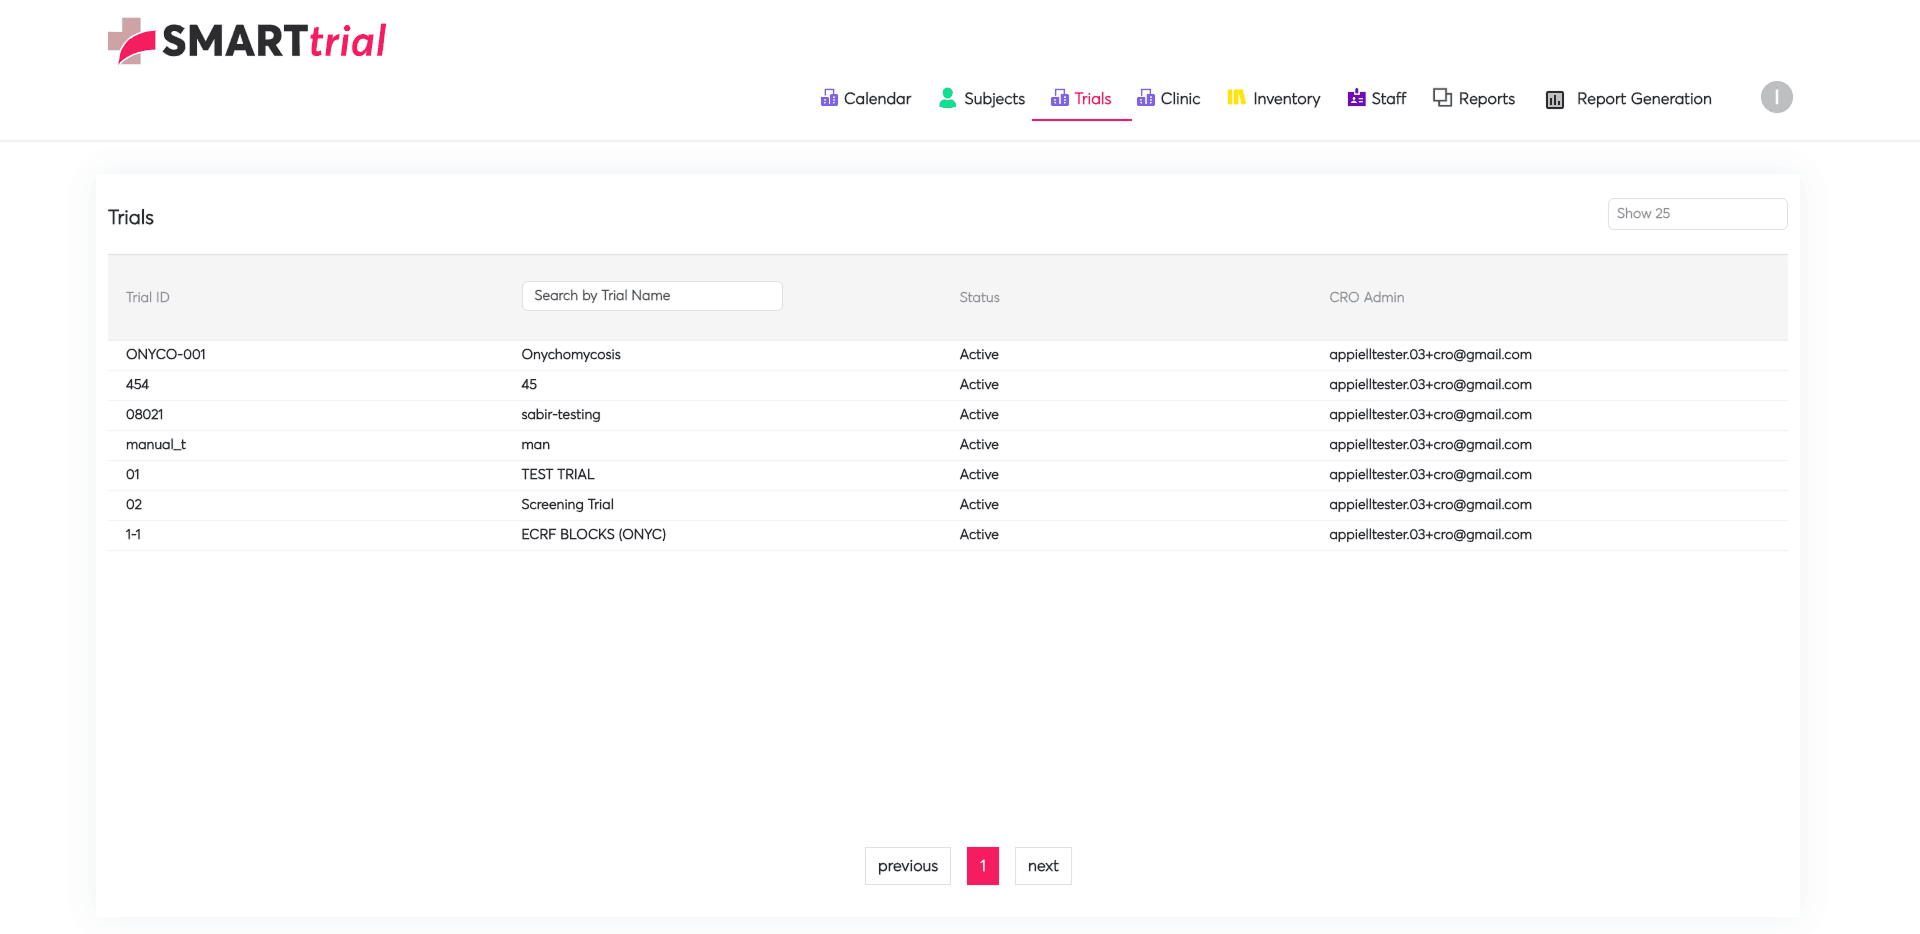Image resolution: width=1920 pixels, height=934 pixels.
Task: Click Active status for ECRF BLOCKS
Action: click(x=979, y=534)
